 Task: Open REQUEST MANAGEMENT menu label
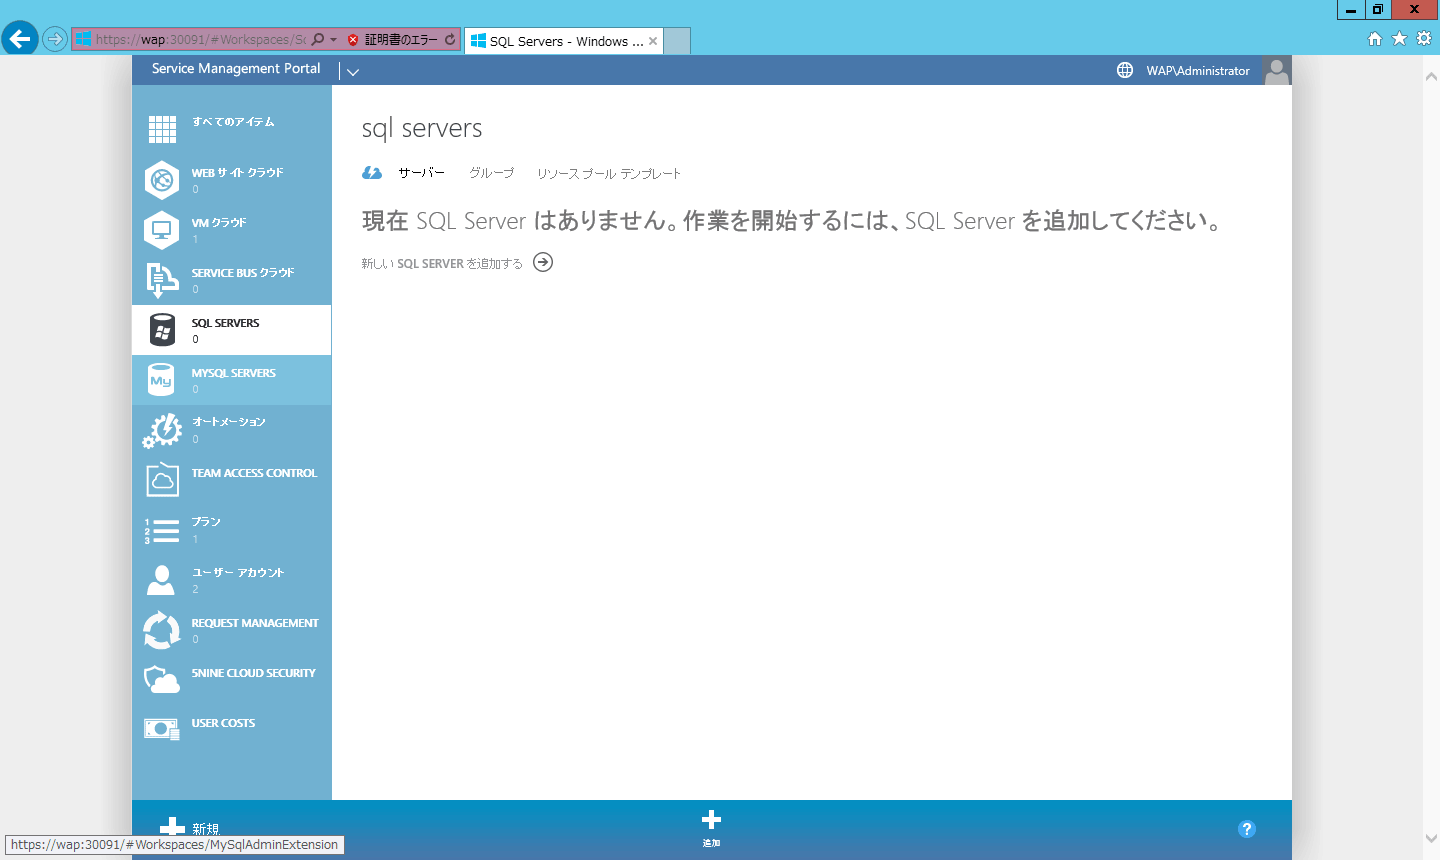tap(255, 623)
